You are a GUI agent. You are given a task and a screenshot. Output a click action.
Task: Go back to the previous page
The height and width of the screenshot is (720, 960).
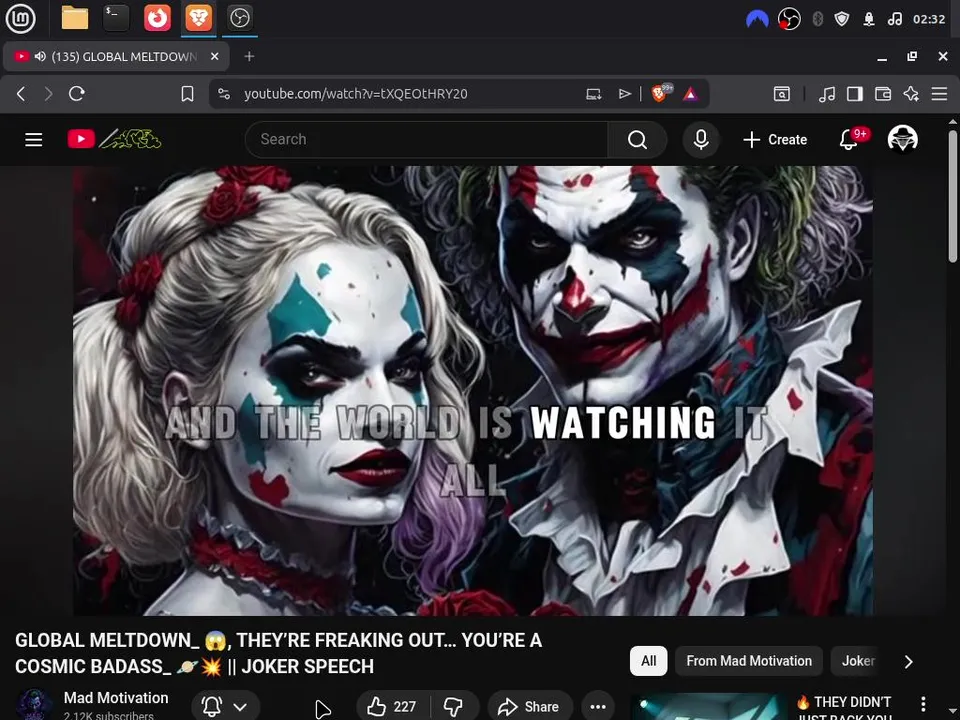tap(21, 94)
